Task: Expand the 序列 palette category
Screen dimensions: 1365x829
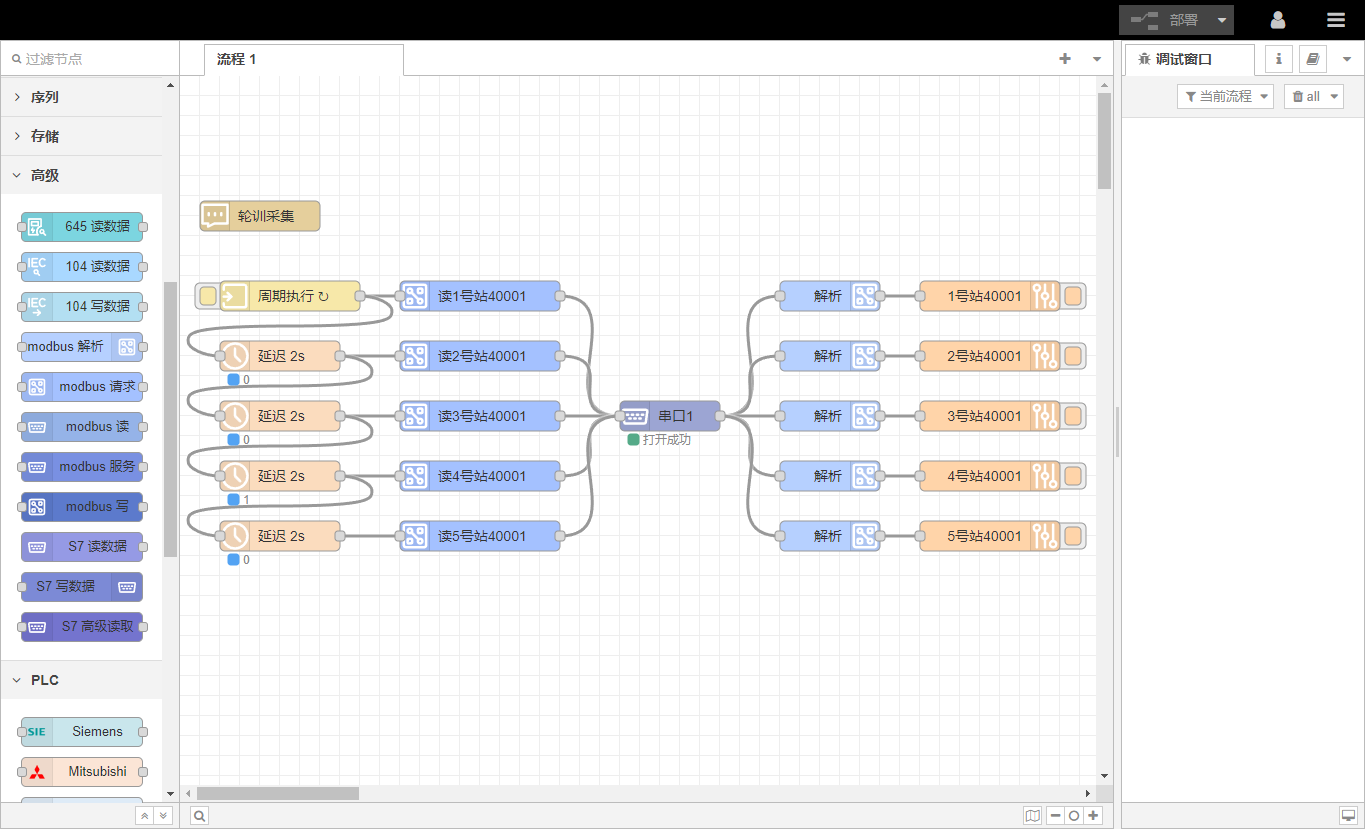Action: [x=45, y=97]
